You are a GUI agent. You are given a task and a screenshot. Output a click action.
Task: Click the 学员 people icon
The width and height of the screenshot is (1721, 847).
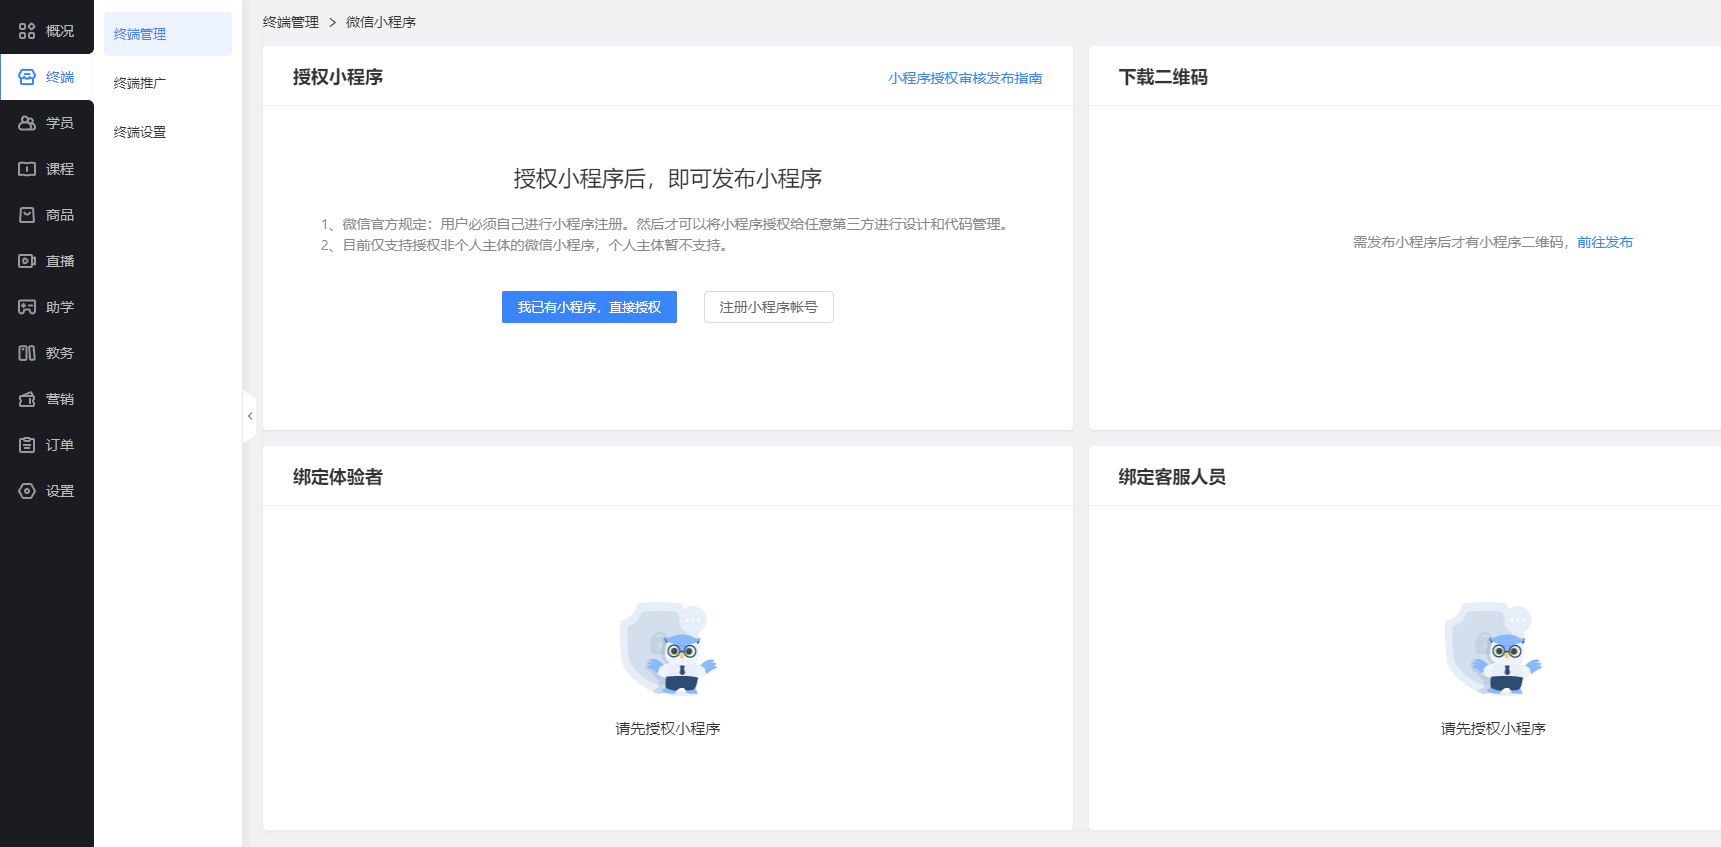tap(27, 123)
